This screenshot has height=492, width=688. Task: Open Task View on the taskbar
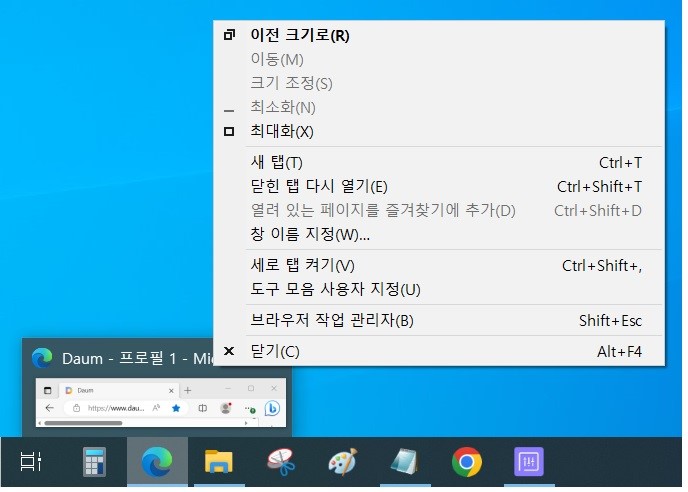31,462
